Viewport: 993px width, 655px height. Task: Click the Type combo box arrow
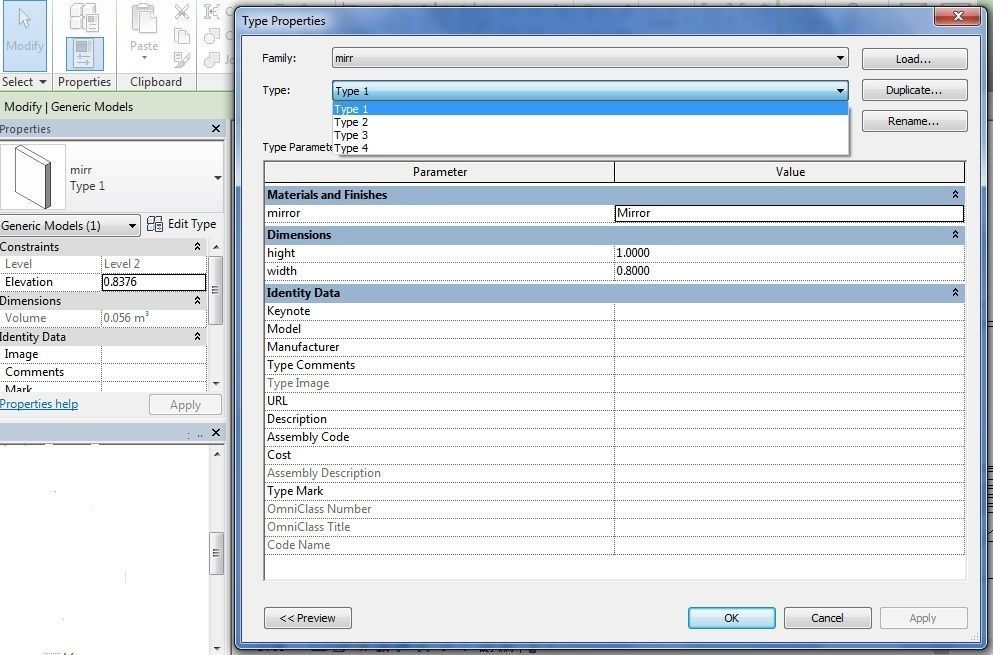pyautogui.click(x=840, y=91)
